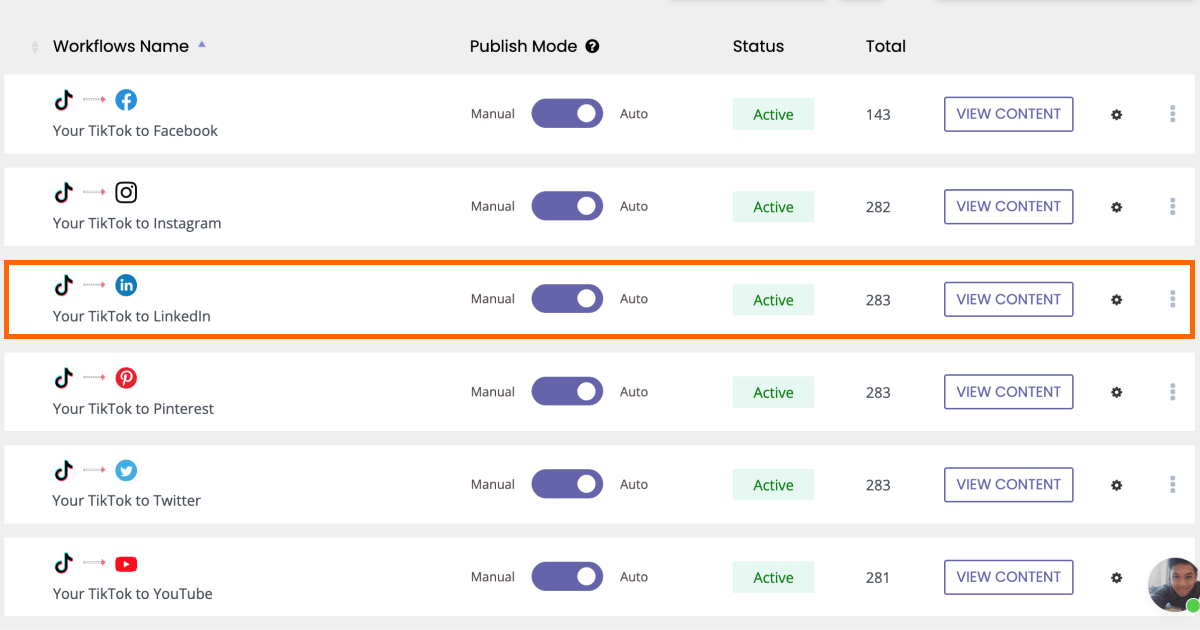Select 'Your TikTok to LinkedIn' workflow name
1200x630 pixels.
132,316
